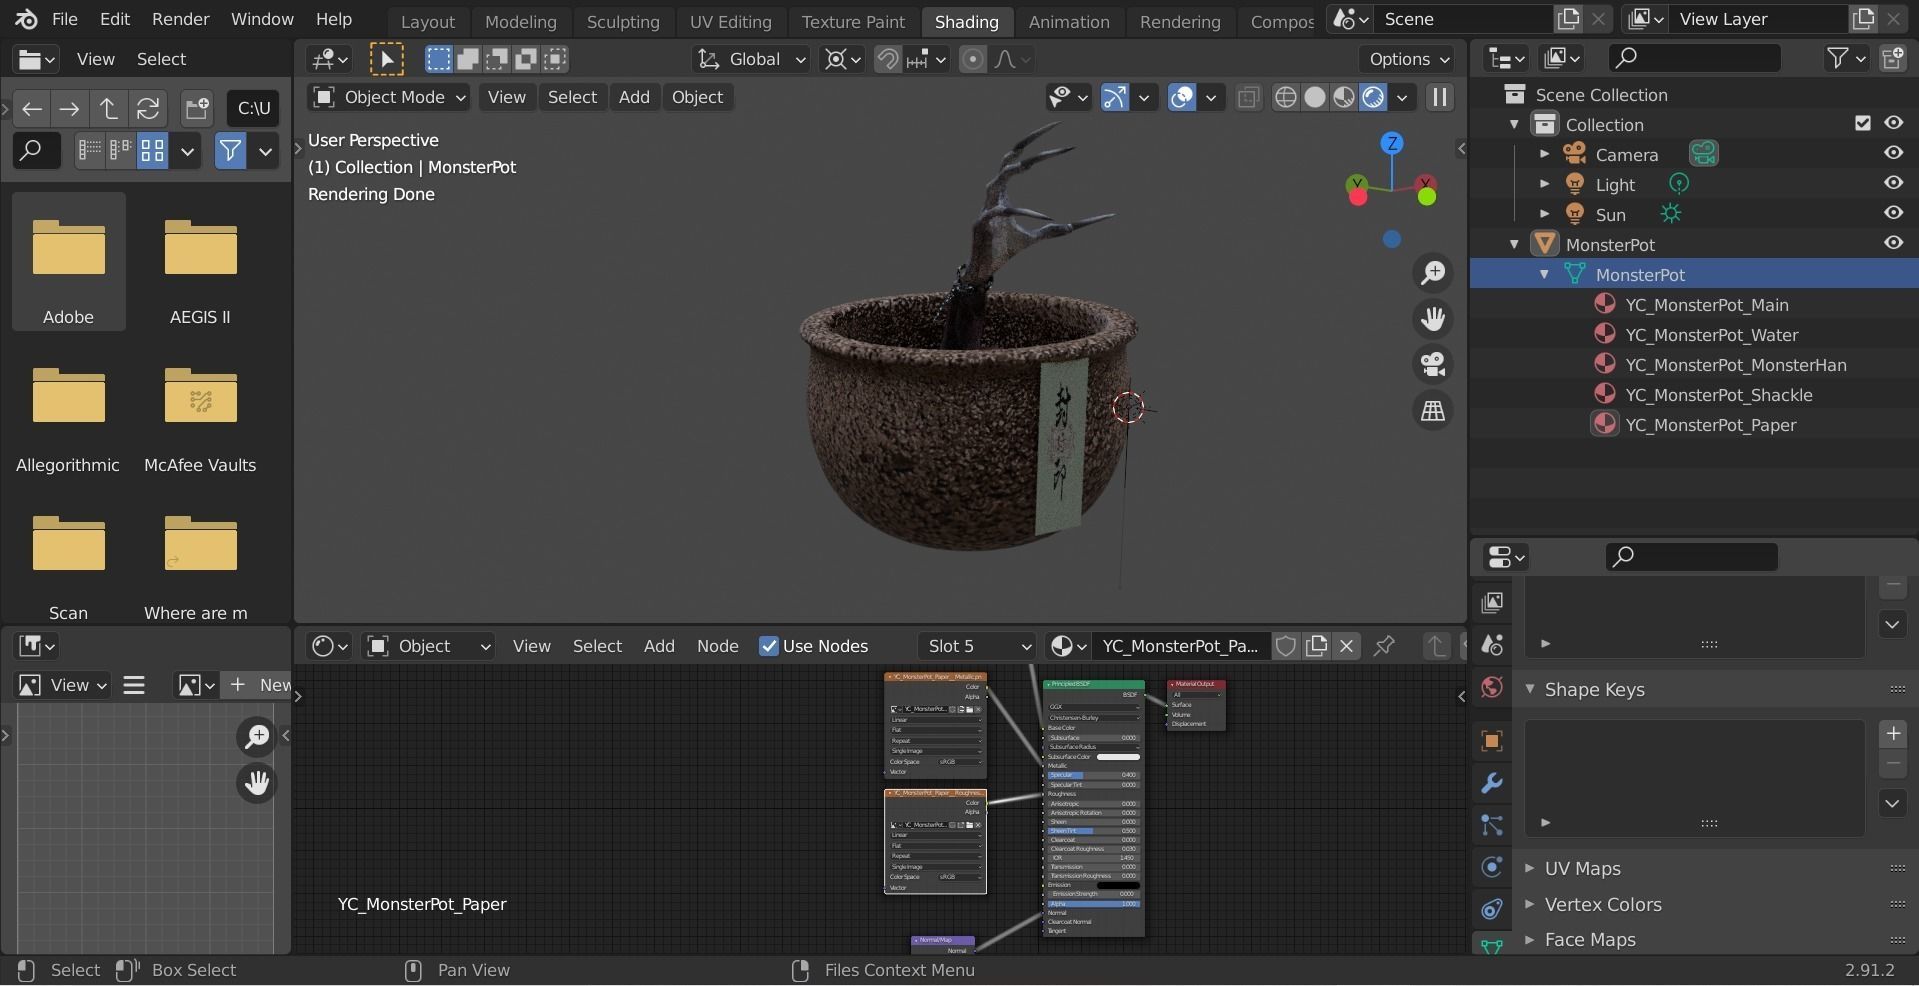Image resolution: width=1919 pixels, height=986 pixels.
Task: Hide the Camera object in outliner
Action: [1893, 154]
